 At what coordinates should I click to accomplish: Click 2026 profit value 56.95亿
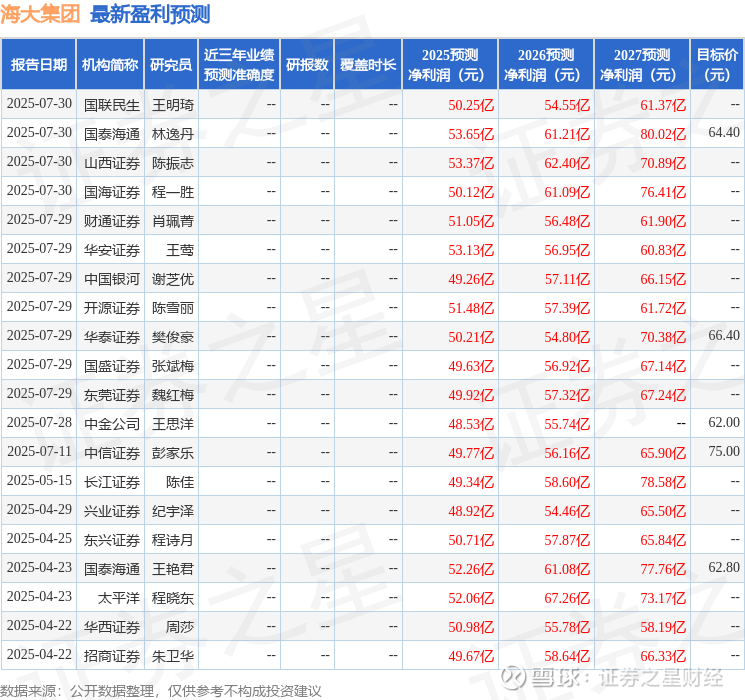coord(567,250)
